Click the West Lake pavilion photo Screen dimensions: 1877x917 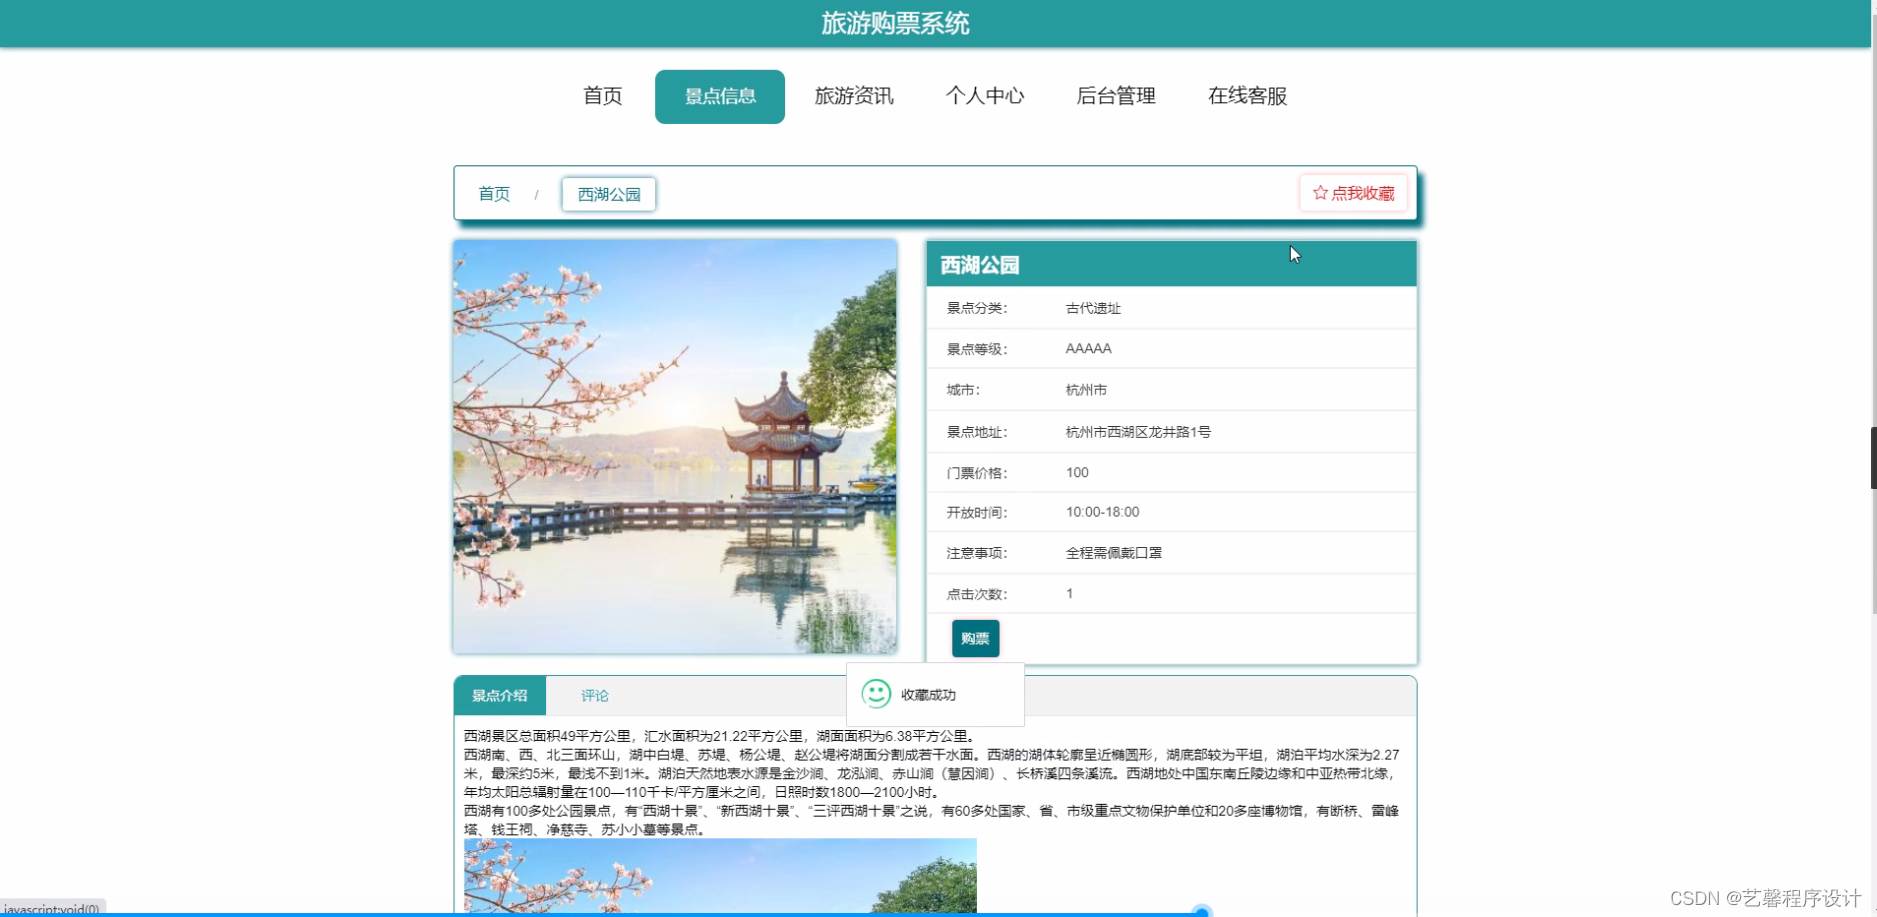click(x=676, y=446)
